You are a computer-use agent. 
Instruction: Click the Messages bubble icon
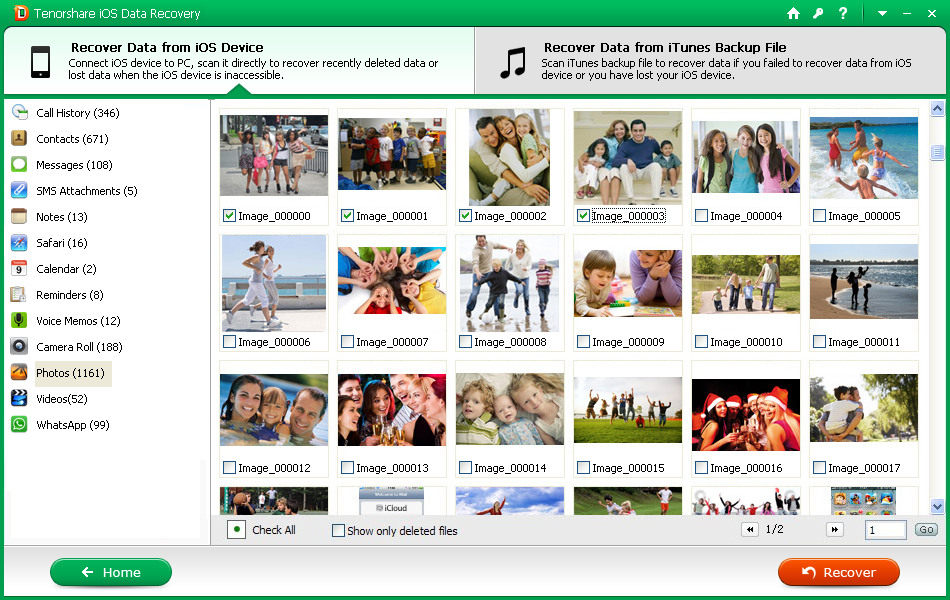click(19, 165)
